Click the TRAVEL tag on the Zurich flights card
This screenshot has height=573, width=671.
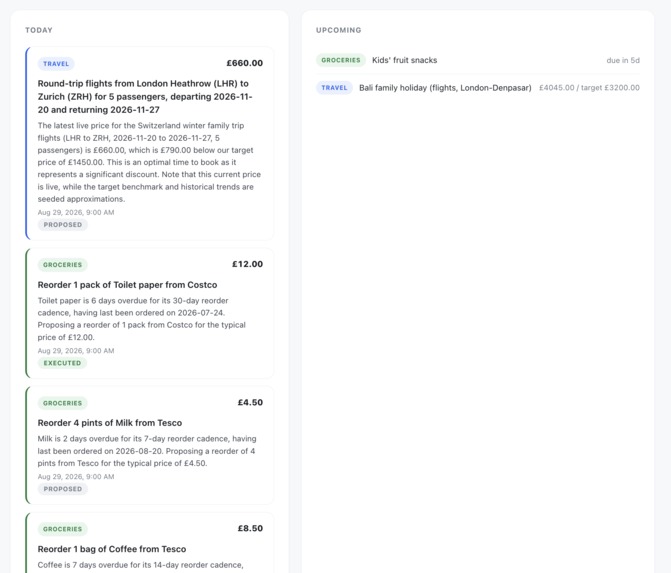click(x=56, y=64)
